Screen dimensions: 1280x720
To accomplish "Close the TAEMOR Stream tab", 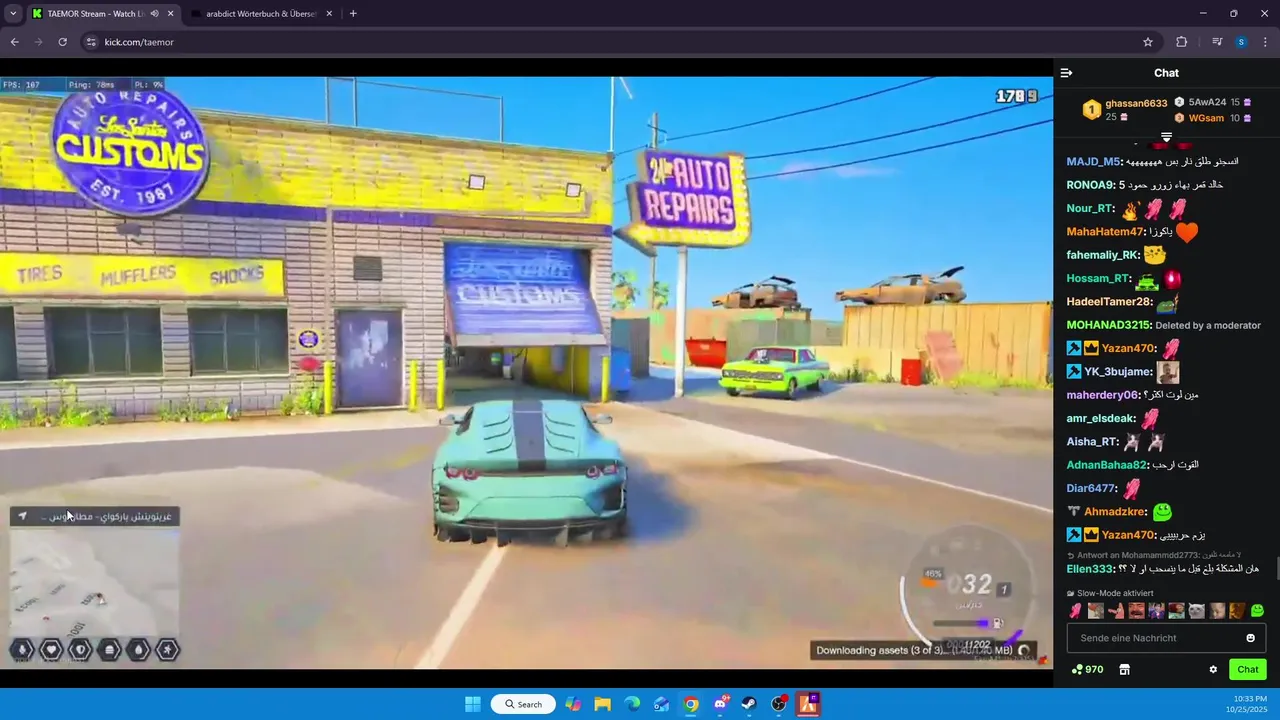I will (170, 14).
